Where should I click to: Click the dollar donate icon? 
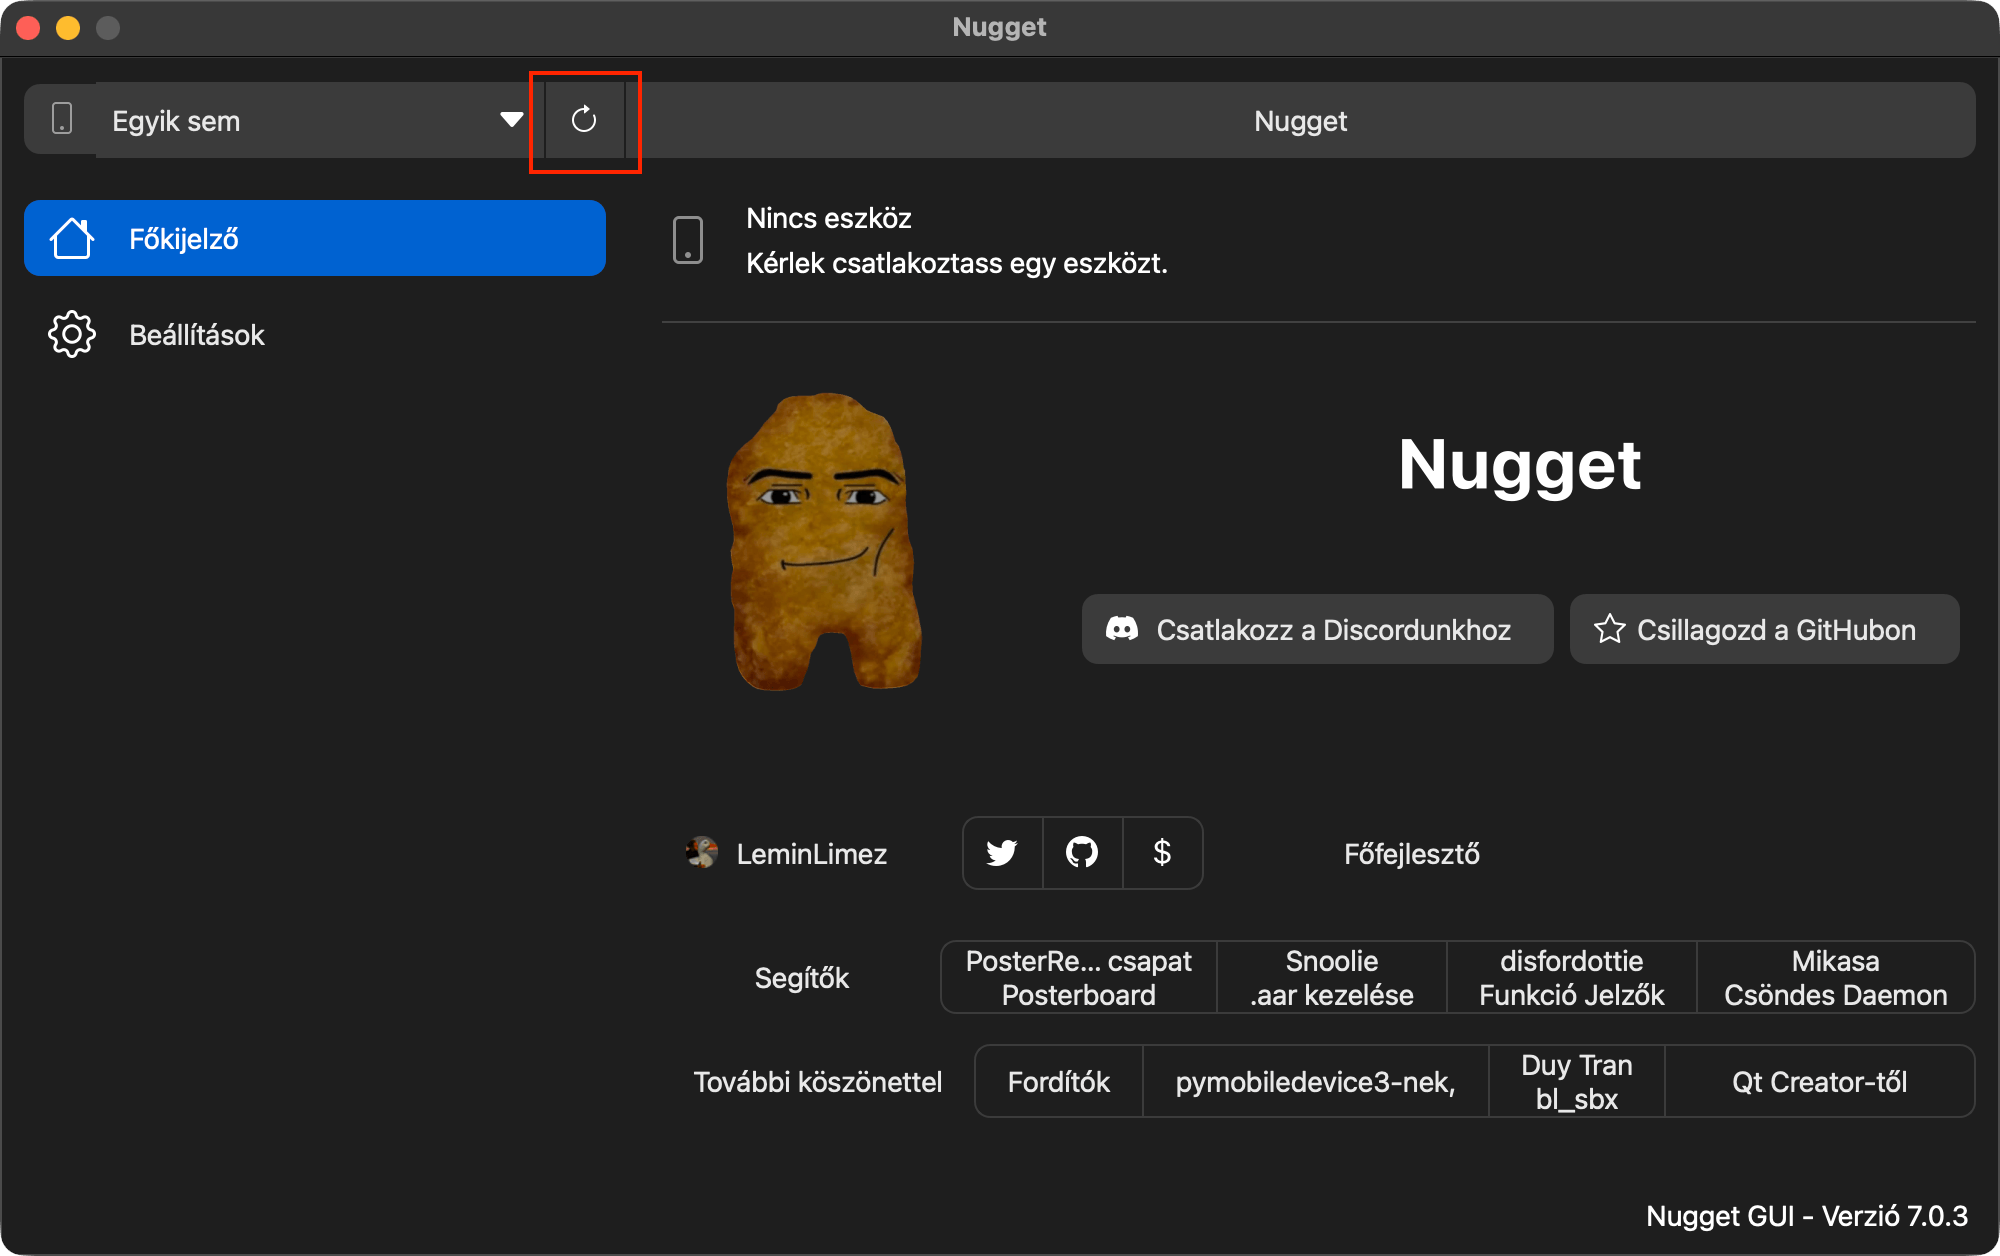tap(1162, 853)
